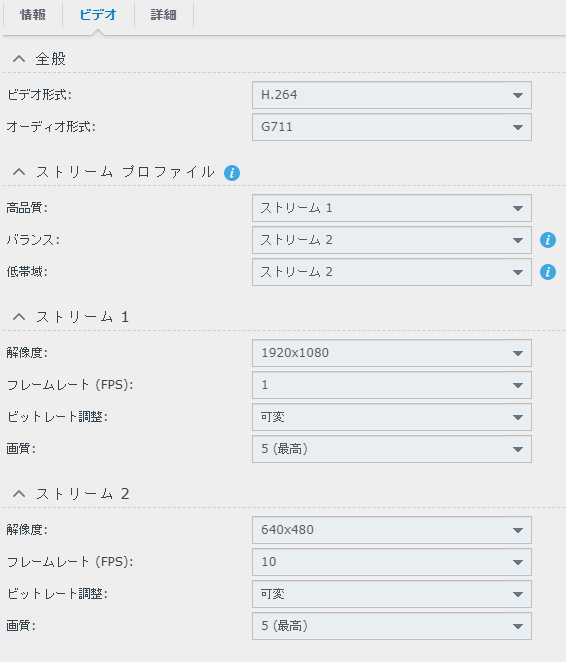Click info icon next to バランス dropdown
566x662 pixels.
[548, 240]
